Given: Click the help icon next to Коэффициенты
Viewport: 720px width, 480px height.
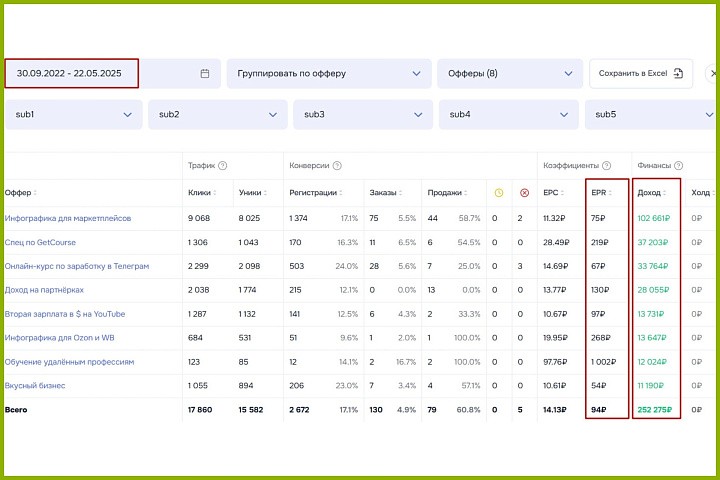Looking at the screenshot, I should pyautogui.click(x=606, y=166).
